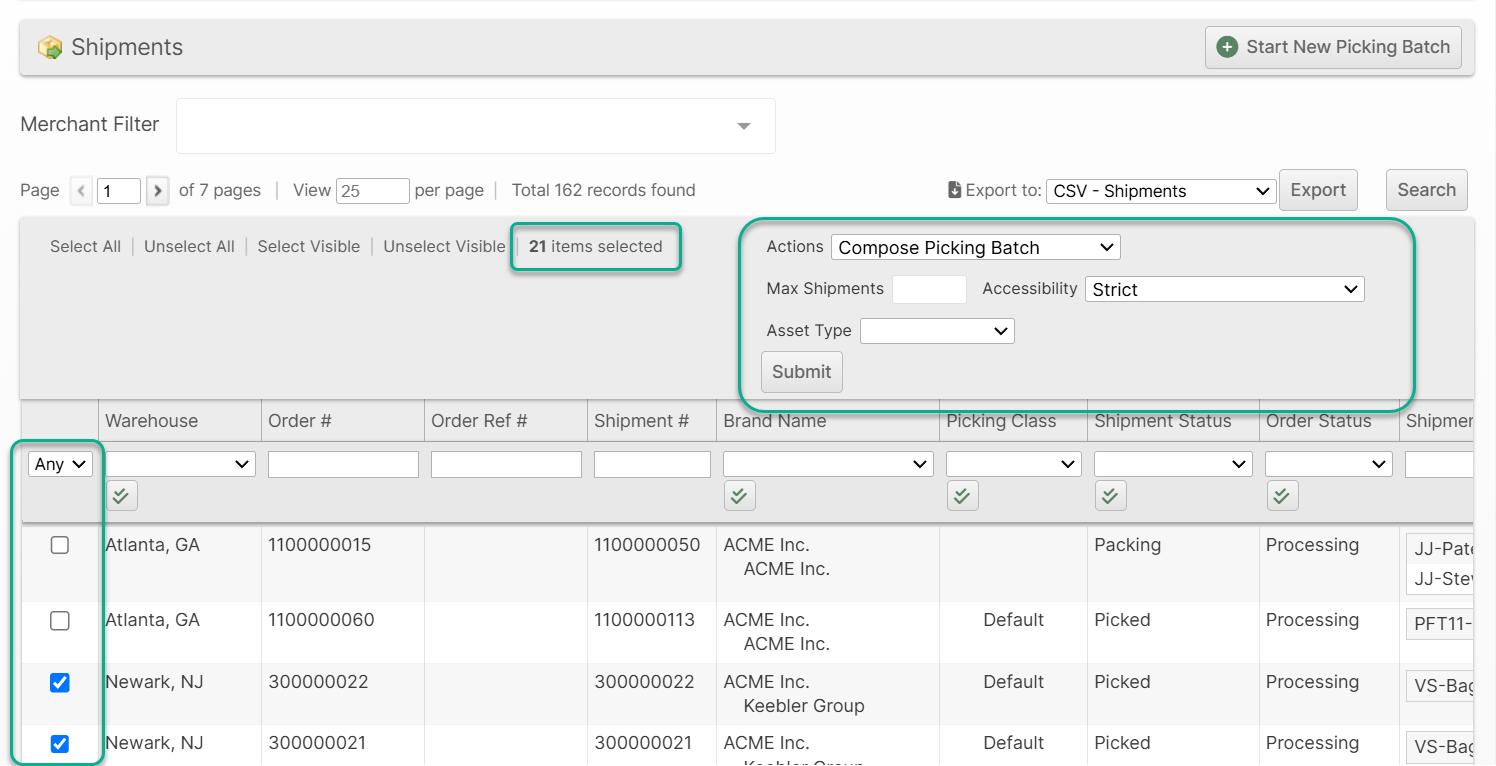Click the Unselect Visible link
This screenshot has width=1496, height=766.
click(x=444, y=247)
